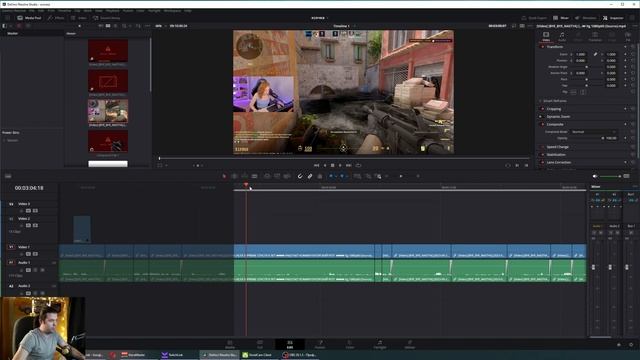
Task: Adjust the Rotation Angle slider
Action: point(587,67)
